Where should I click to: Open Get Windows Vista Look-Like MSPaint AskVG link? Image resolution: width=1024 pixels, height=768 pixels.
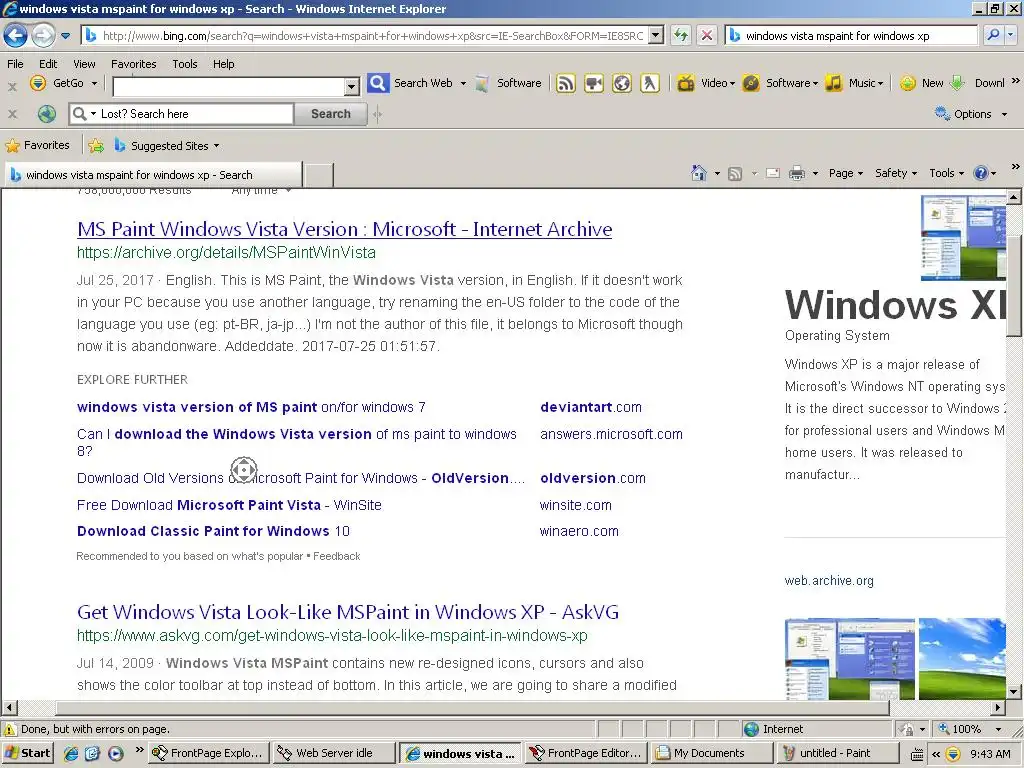[347, 612]
